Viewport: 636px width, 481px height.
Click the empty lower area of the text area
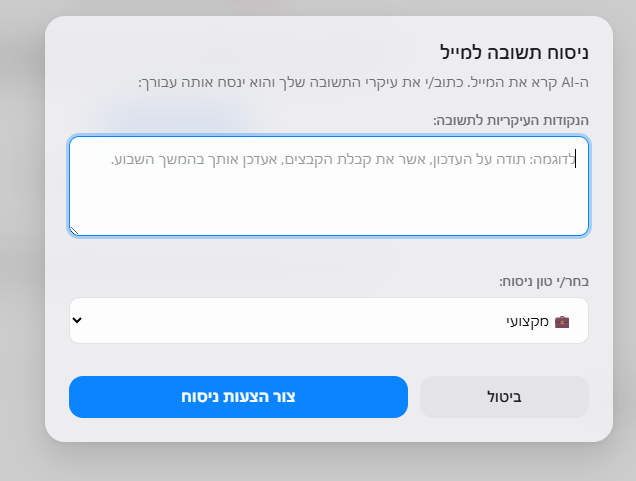click(329, 207)
